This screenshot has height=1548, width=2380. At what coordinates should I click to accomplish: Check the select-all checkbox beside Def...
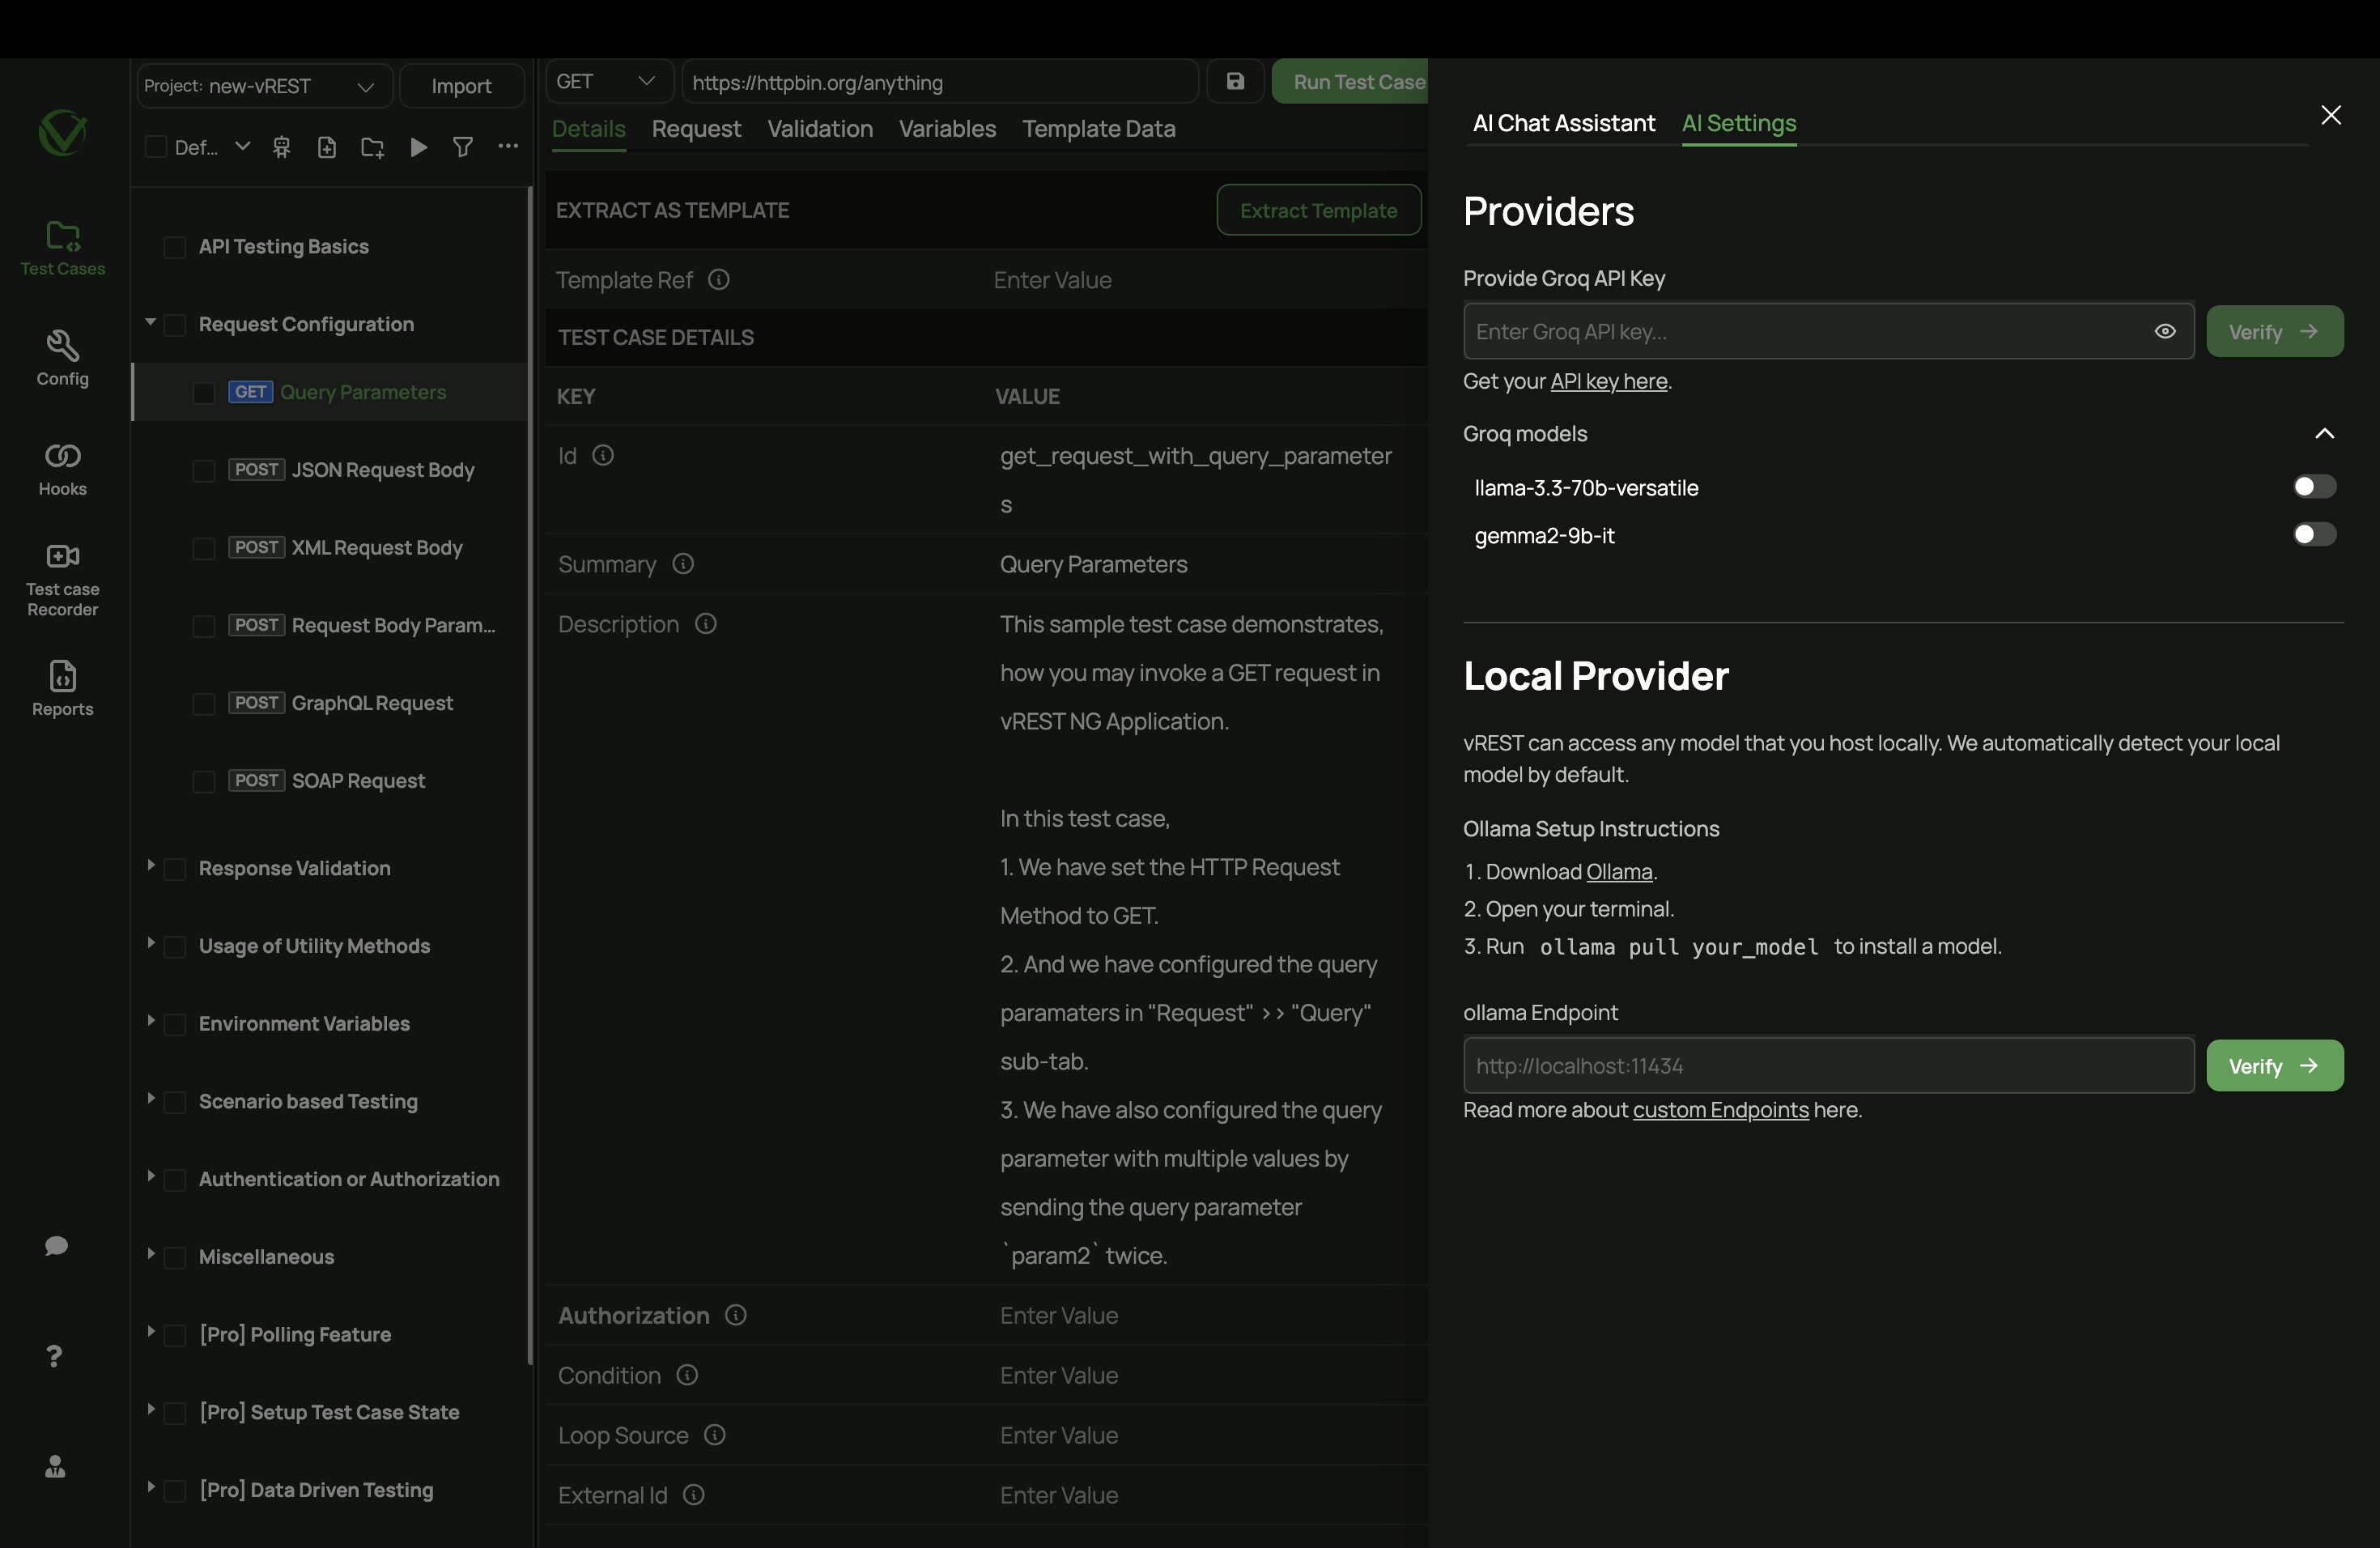156,147
